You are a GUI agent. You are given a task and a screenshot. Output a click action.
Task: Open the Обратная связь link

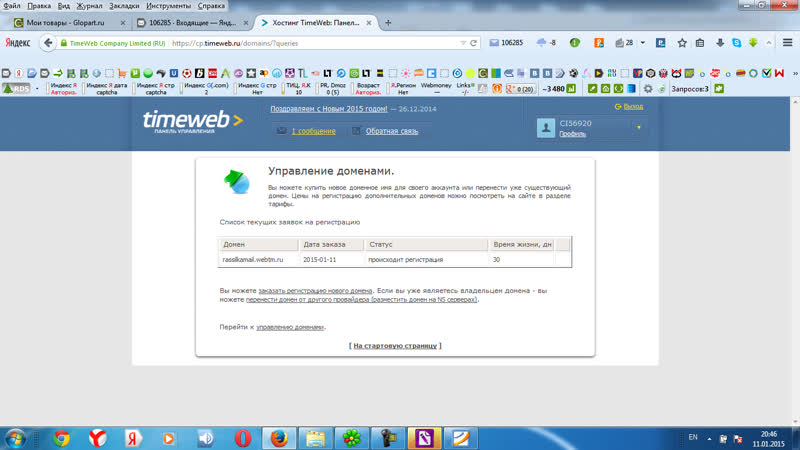391,131
